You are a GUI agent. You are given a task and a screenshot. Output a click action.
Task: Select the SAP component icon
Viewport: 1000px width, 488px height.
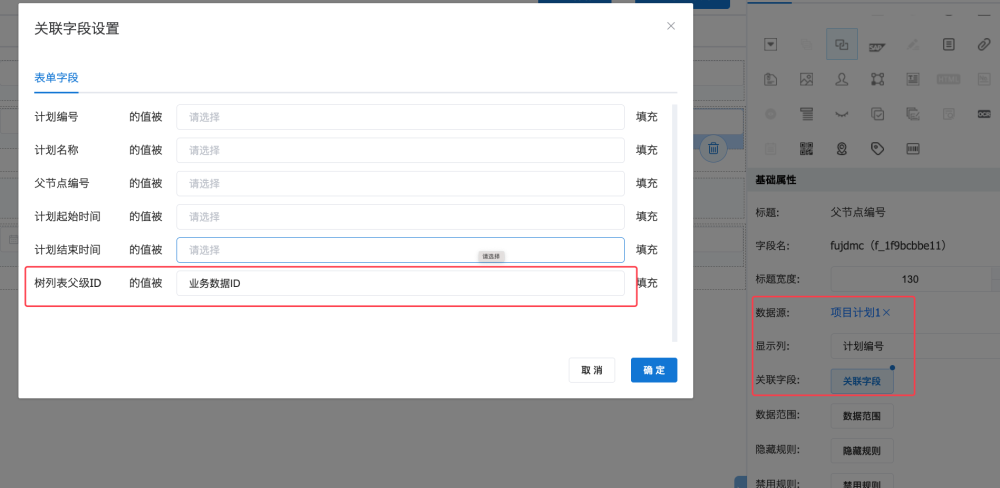click(877, 45)
